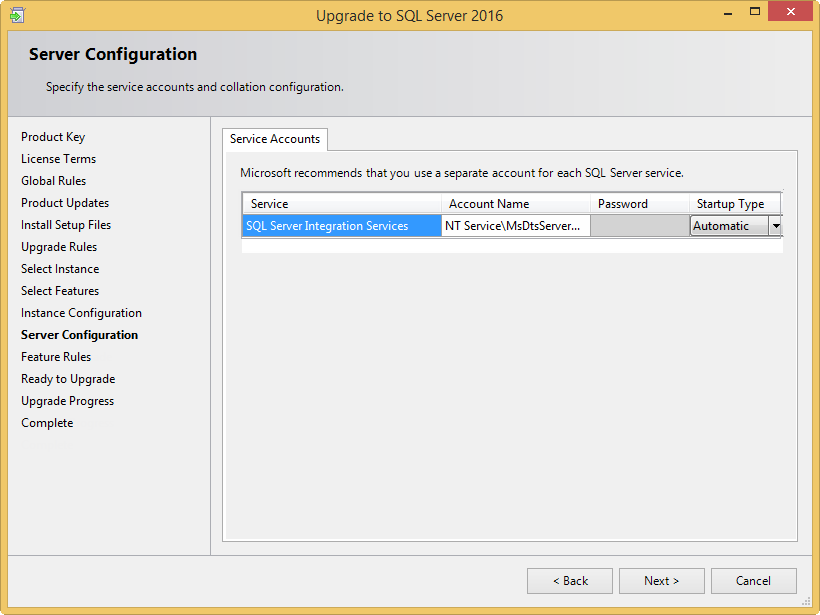Minimize the Upgrade to SQL Server window
This screenshot has height=615, width=820.
tap(727, 12)
